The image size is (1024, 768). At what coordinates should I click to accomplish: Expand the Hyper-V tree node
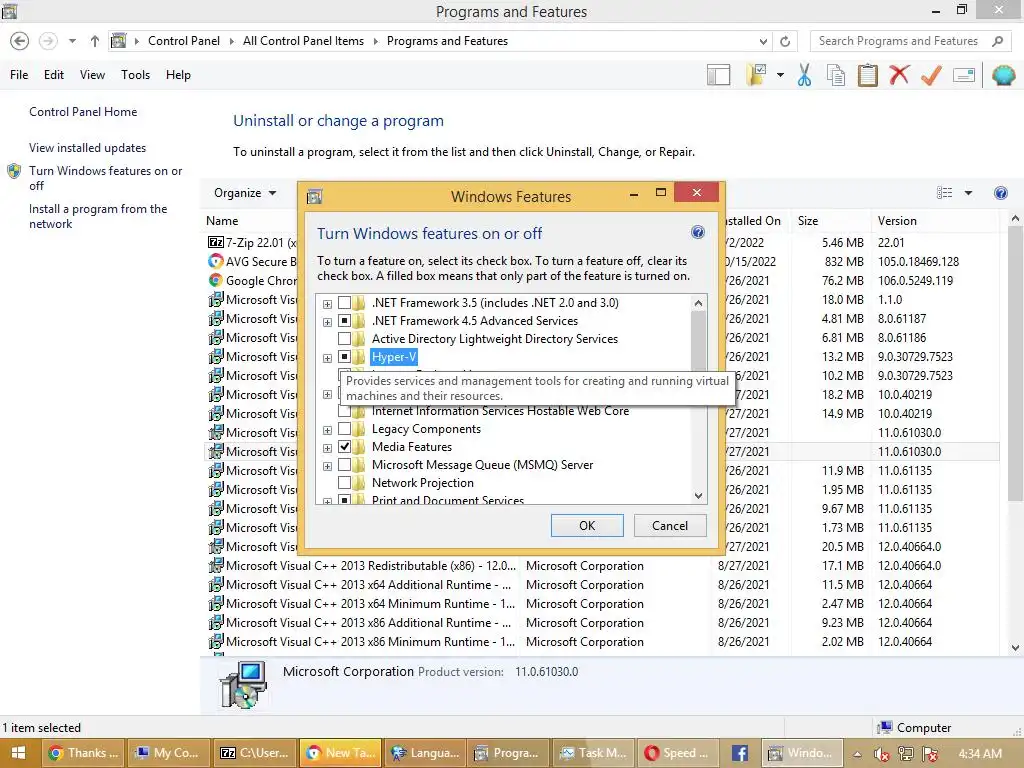[327, 358]
